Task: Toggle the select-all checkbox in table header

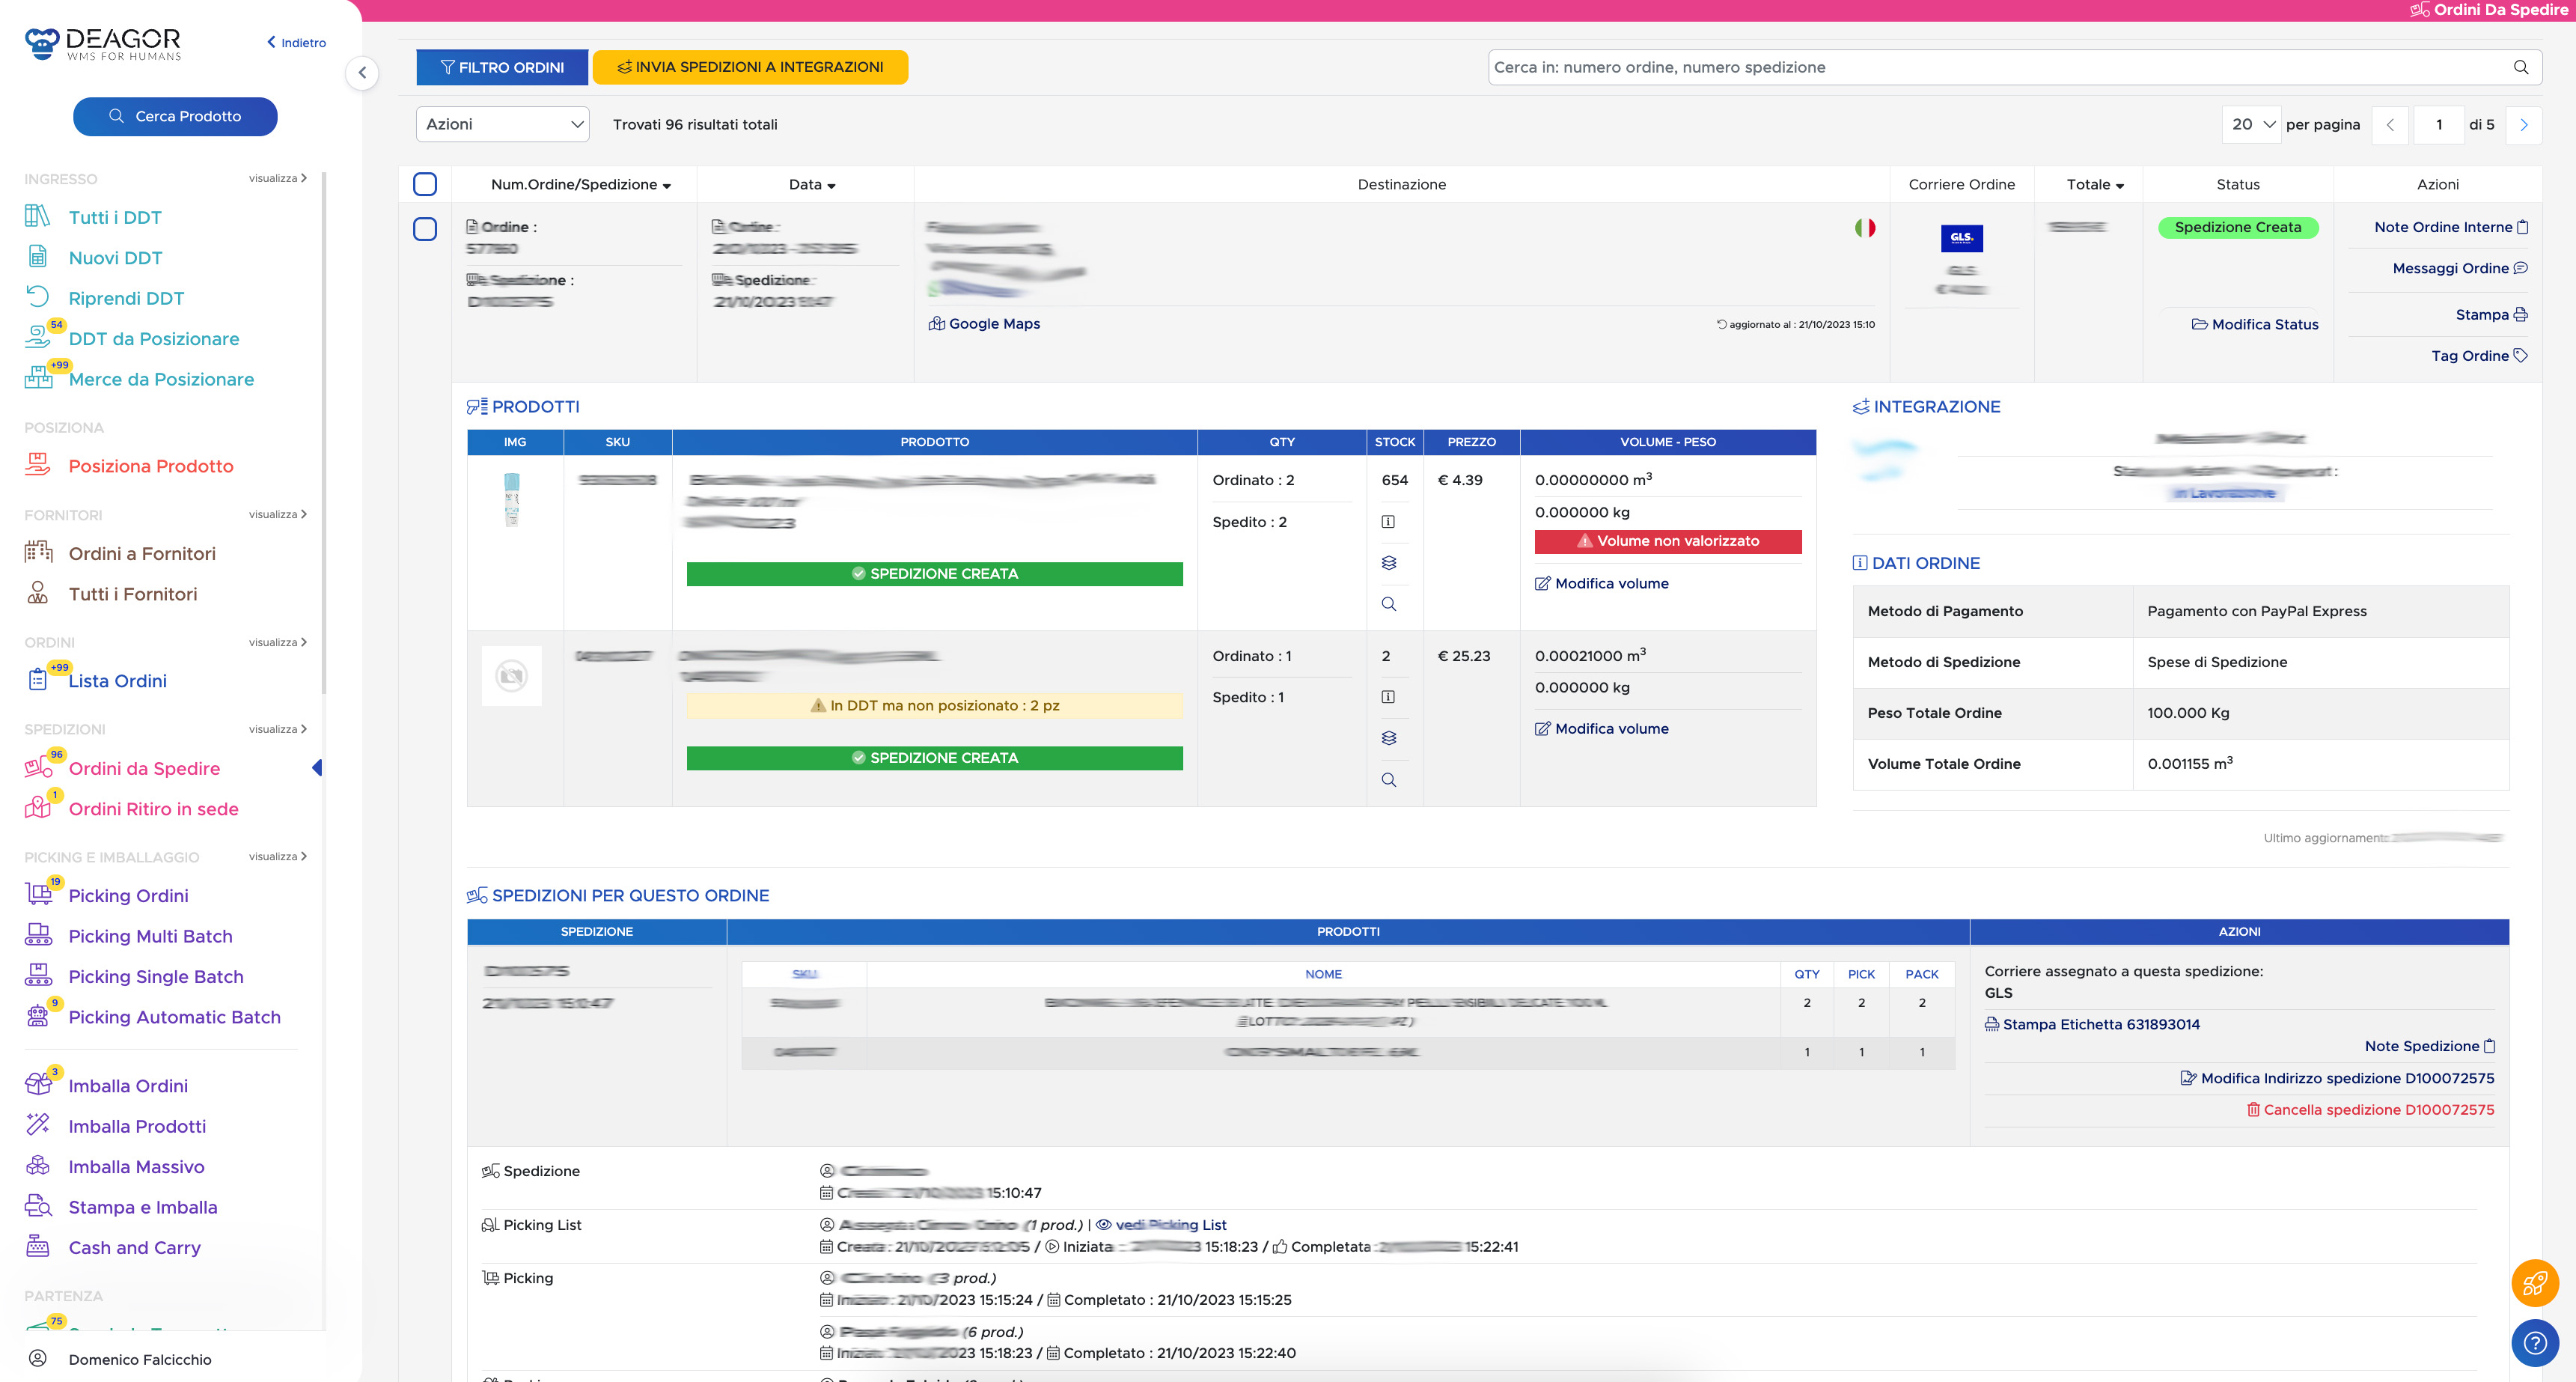Action: (x=425, y=184)
